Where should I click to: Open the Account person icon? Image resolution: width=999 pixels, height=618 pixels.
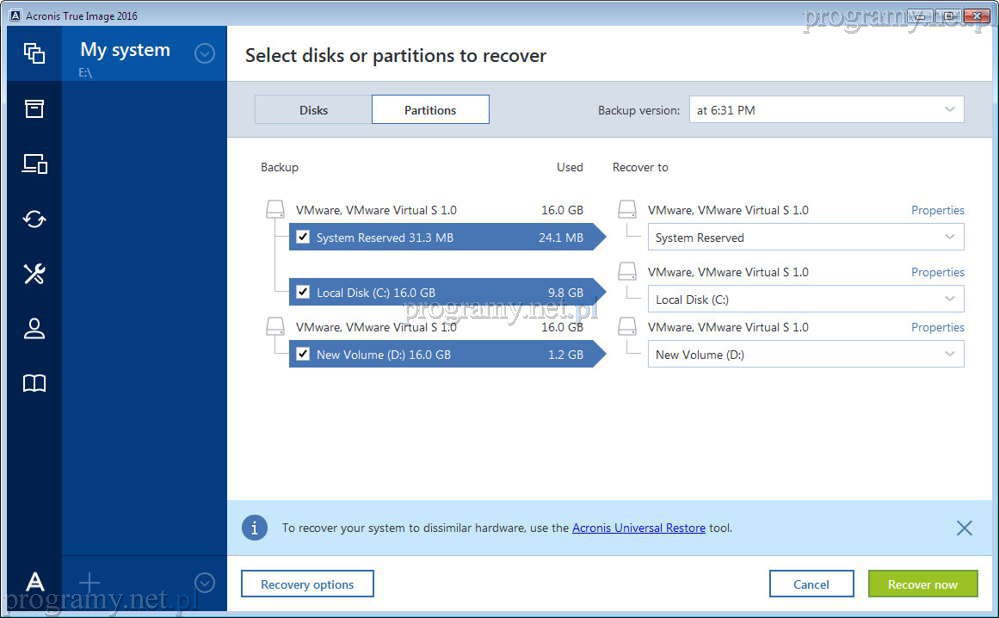[x=34, y=328]
